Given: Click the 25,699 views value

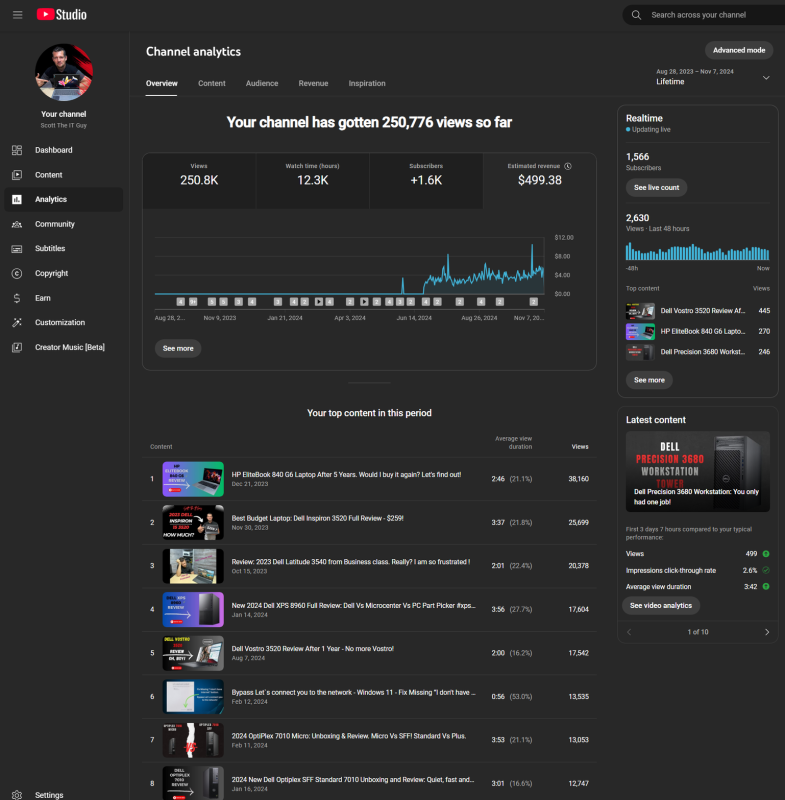Looking at the screenshot, I should coord(578,522).
